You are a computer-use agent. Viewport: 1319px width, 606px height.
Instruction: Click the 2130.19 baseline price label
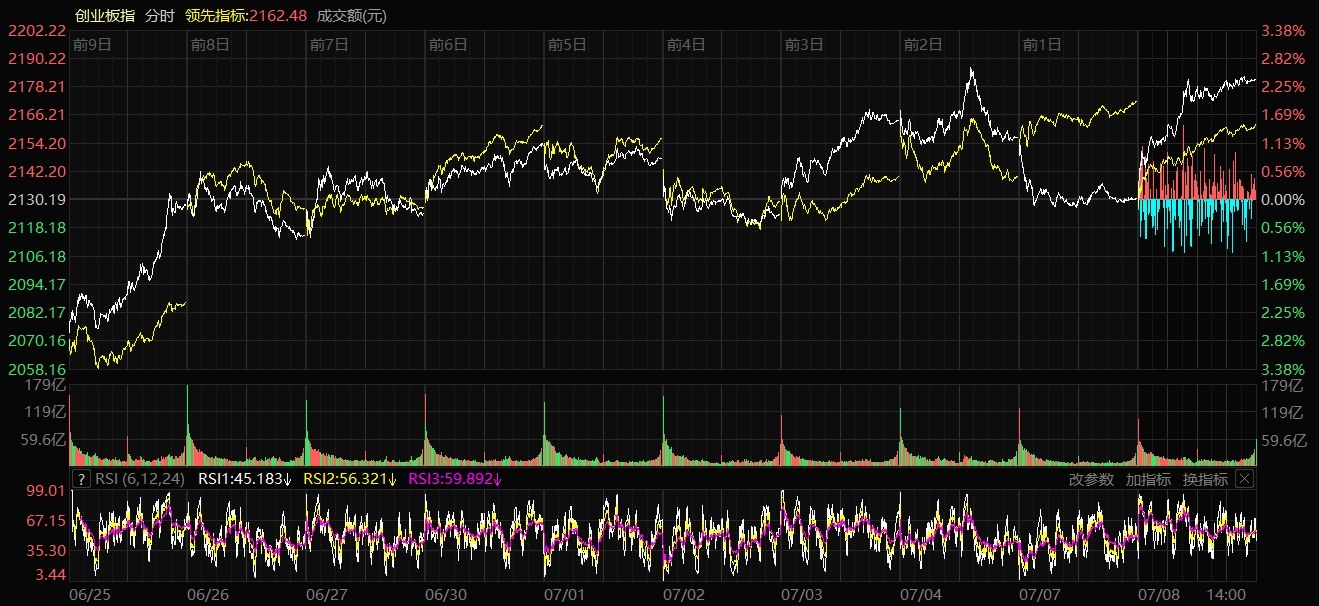pos(36,200)
